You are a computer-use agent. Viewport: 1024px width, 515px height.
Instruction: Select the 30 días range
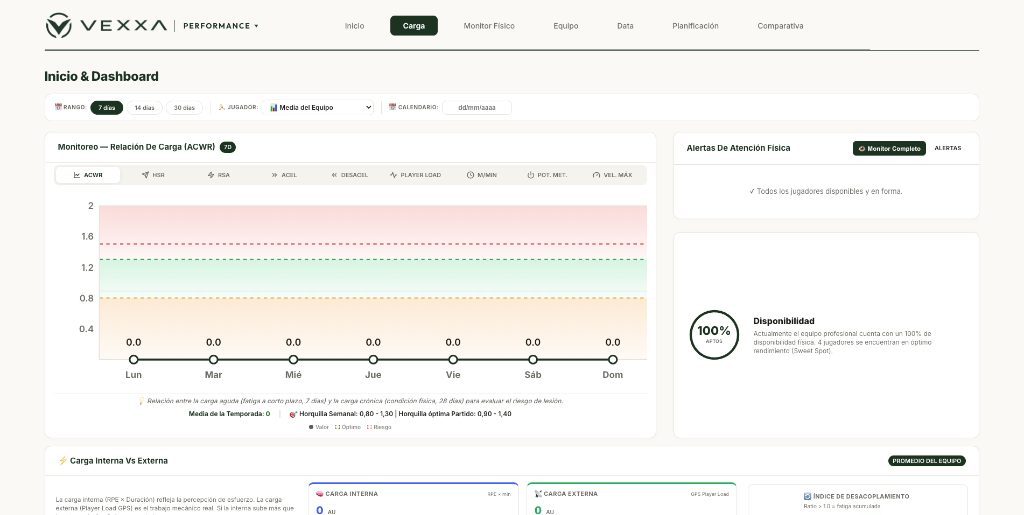pyautogui.click(x=184, y=108)
